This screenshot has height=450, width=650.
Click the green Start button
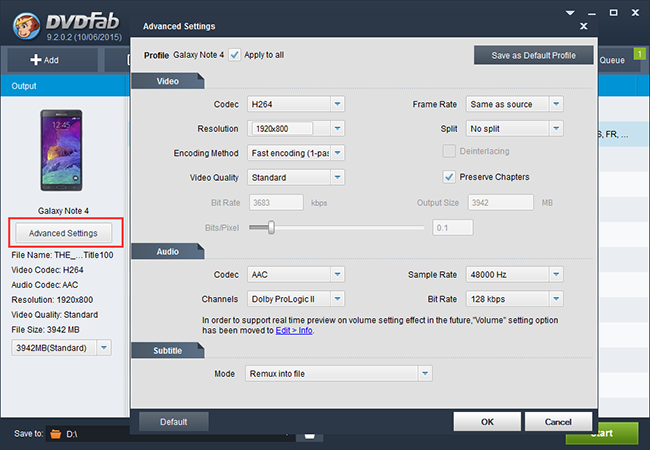tap(602, 433)
